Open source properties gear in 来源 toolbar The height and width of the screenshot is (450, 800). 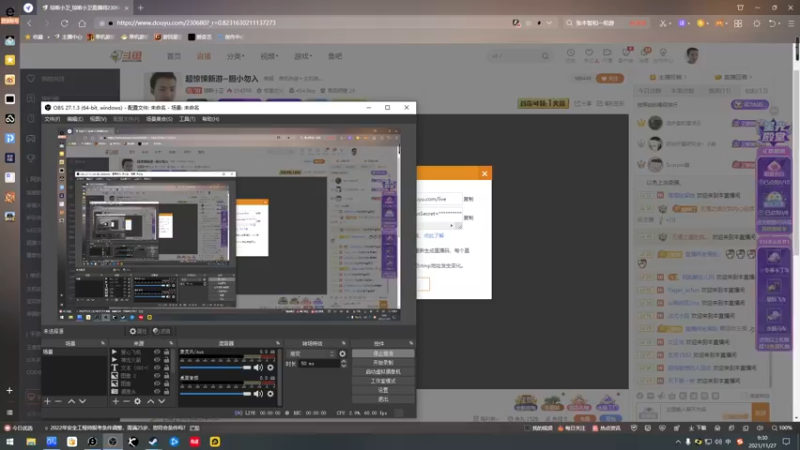tap(137, 402)
